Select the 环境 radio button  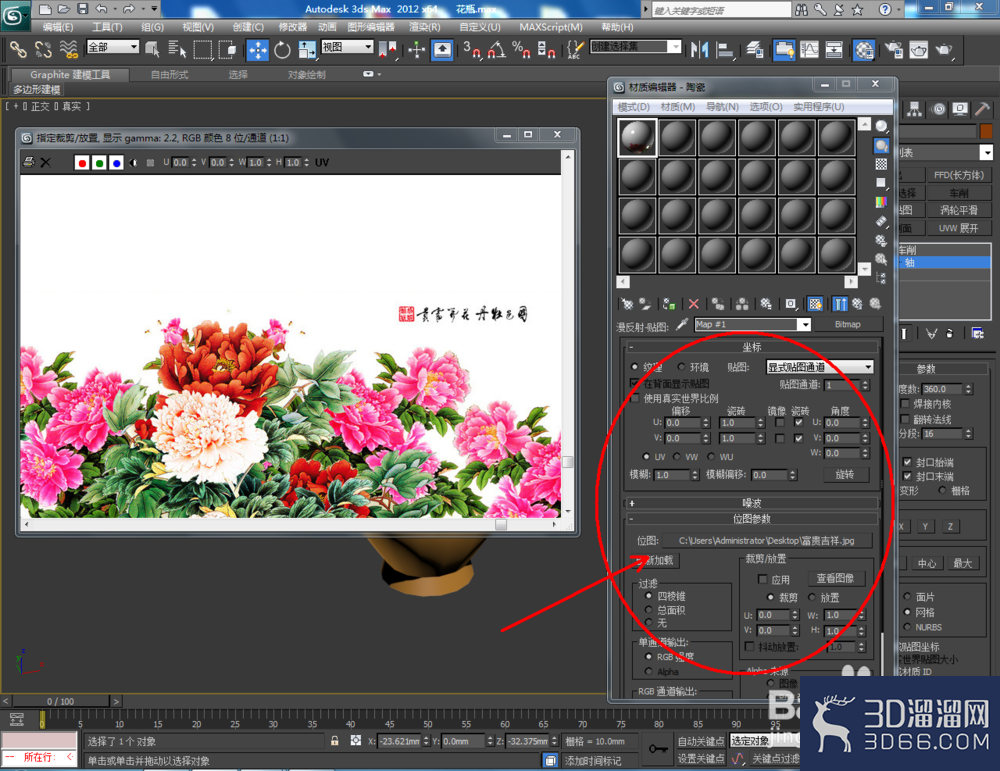(x=681, y=367)
